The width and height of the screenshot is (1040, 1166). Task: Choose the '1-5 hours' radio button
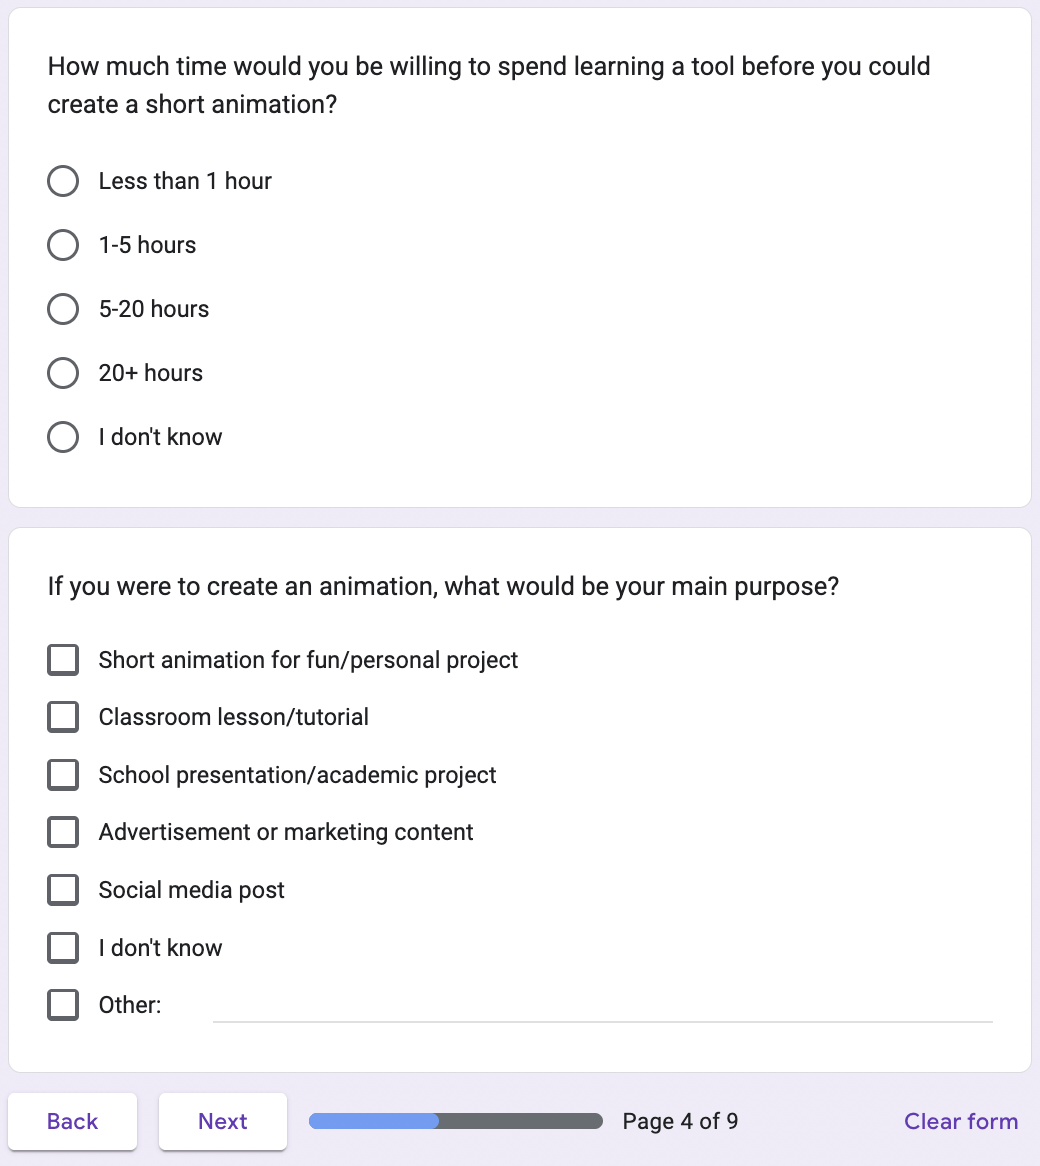point(63,245)
